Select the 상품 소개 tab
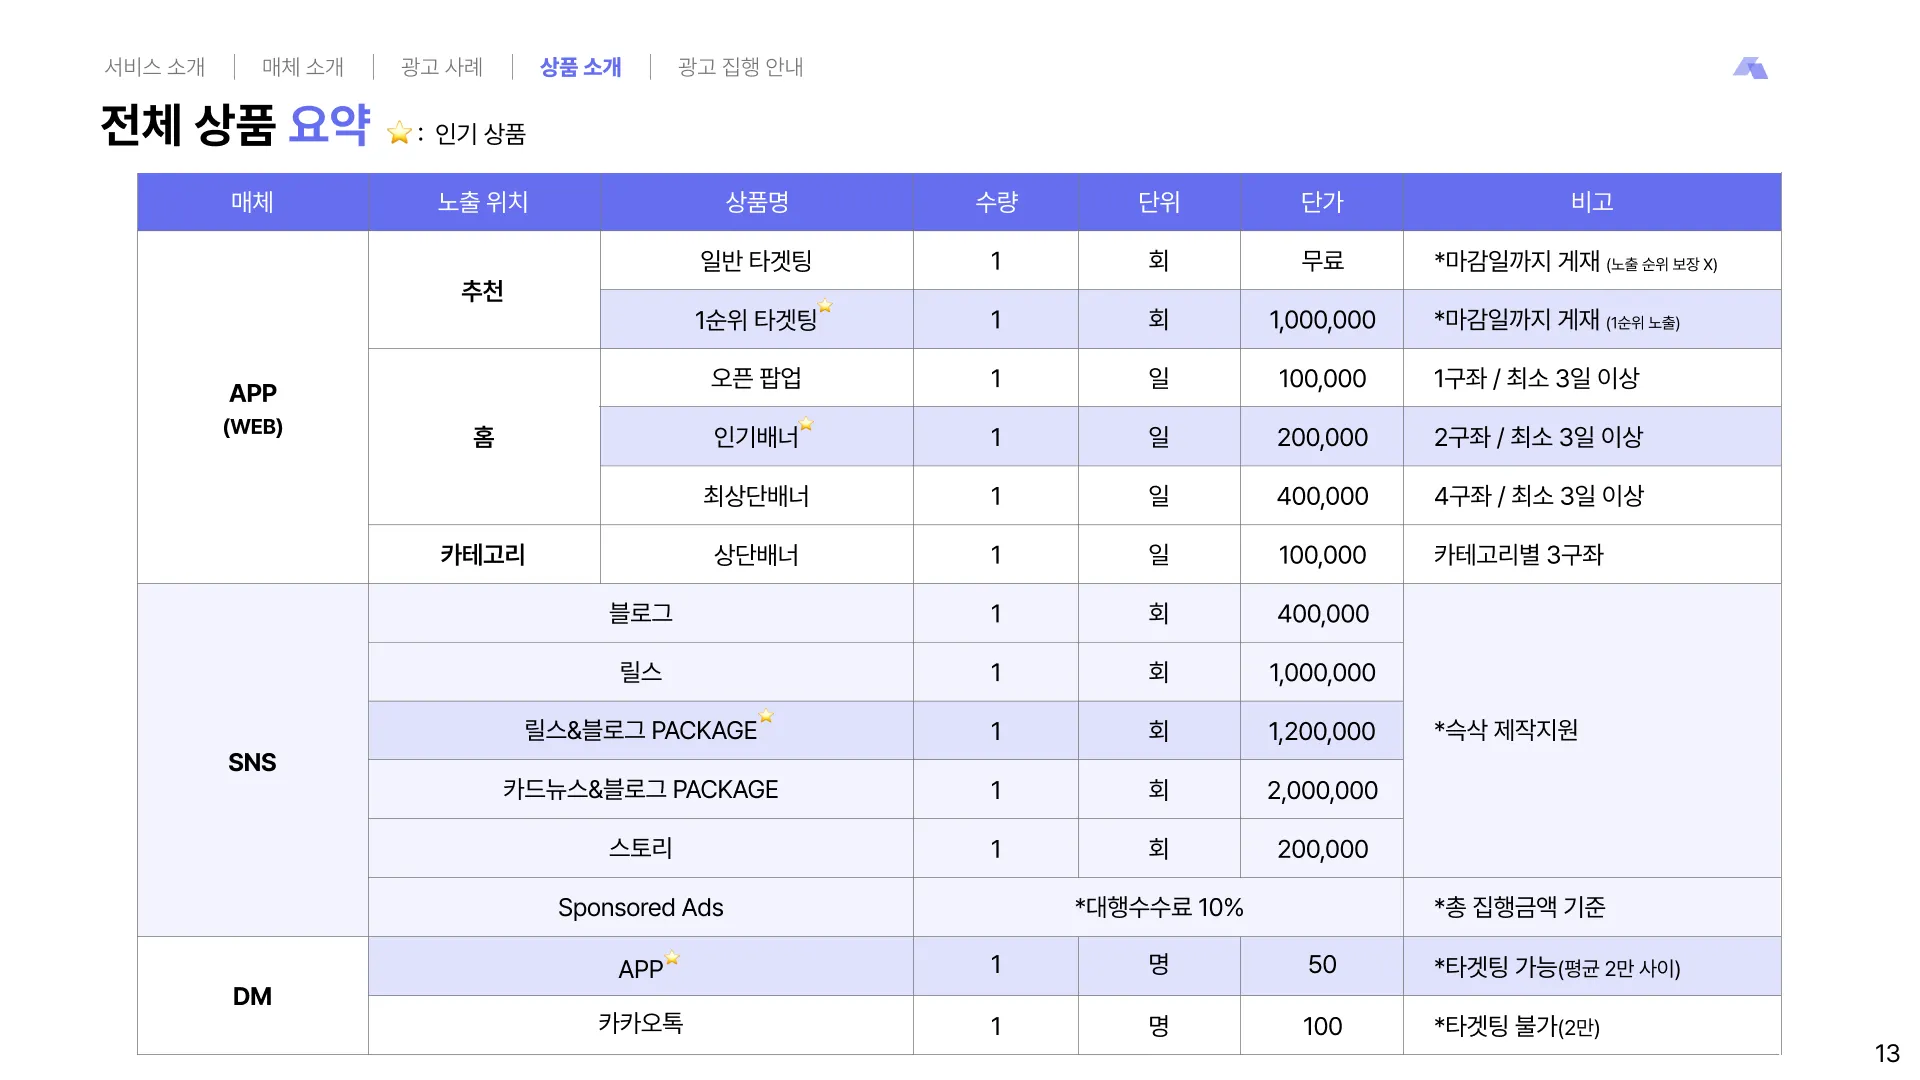Image resolution: width=1920 pixels, height=1080 pixels. [581, 67]
